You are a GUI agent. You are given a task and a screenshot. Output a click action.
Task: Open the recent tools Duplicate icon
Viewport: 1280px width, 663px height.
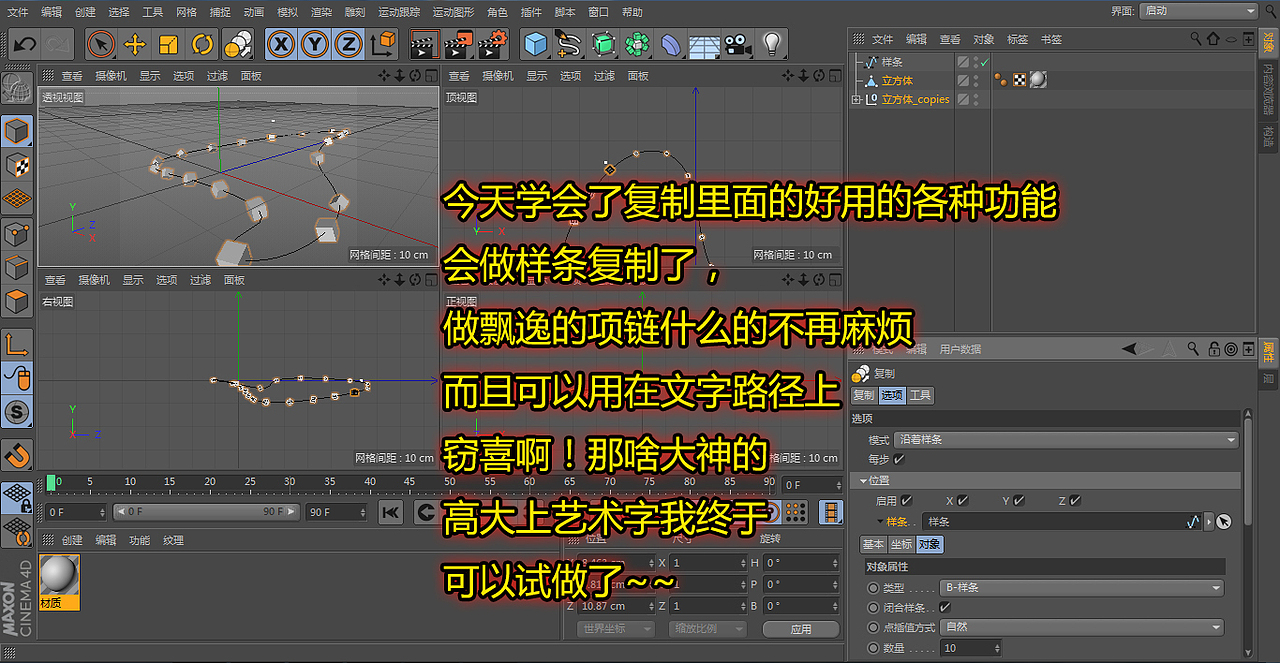tap(238, 44)
